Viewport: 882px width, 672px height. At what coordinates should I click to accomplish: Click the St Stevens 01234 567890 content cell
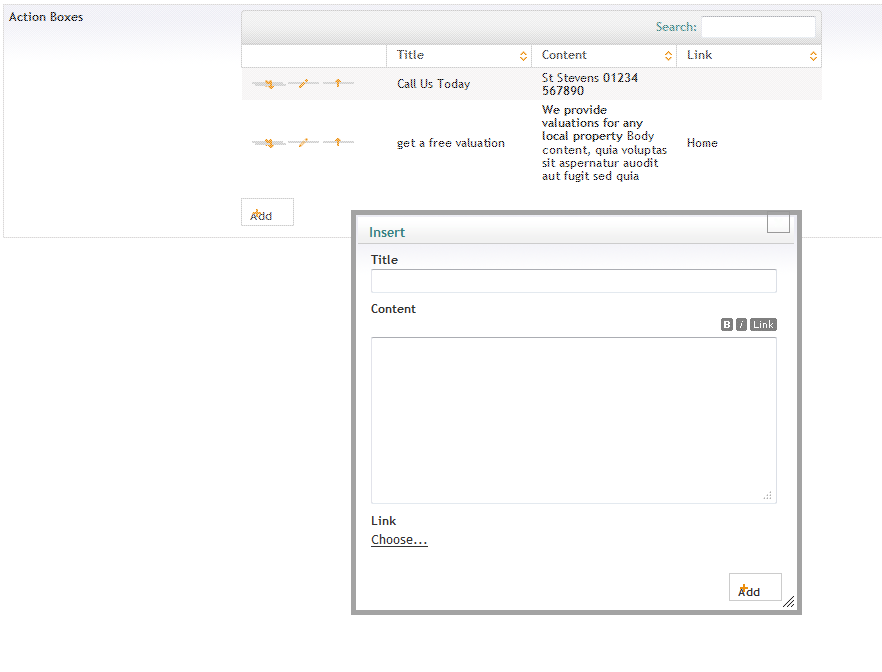click(x=590, y=84)
